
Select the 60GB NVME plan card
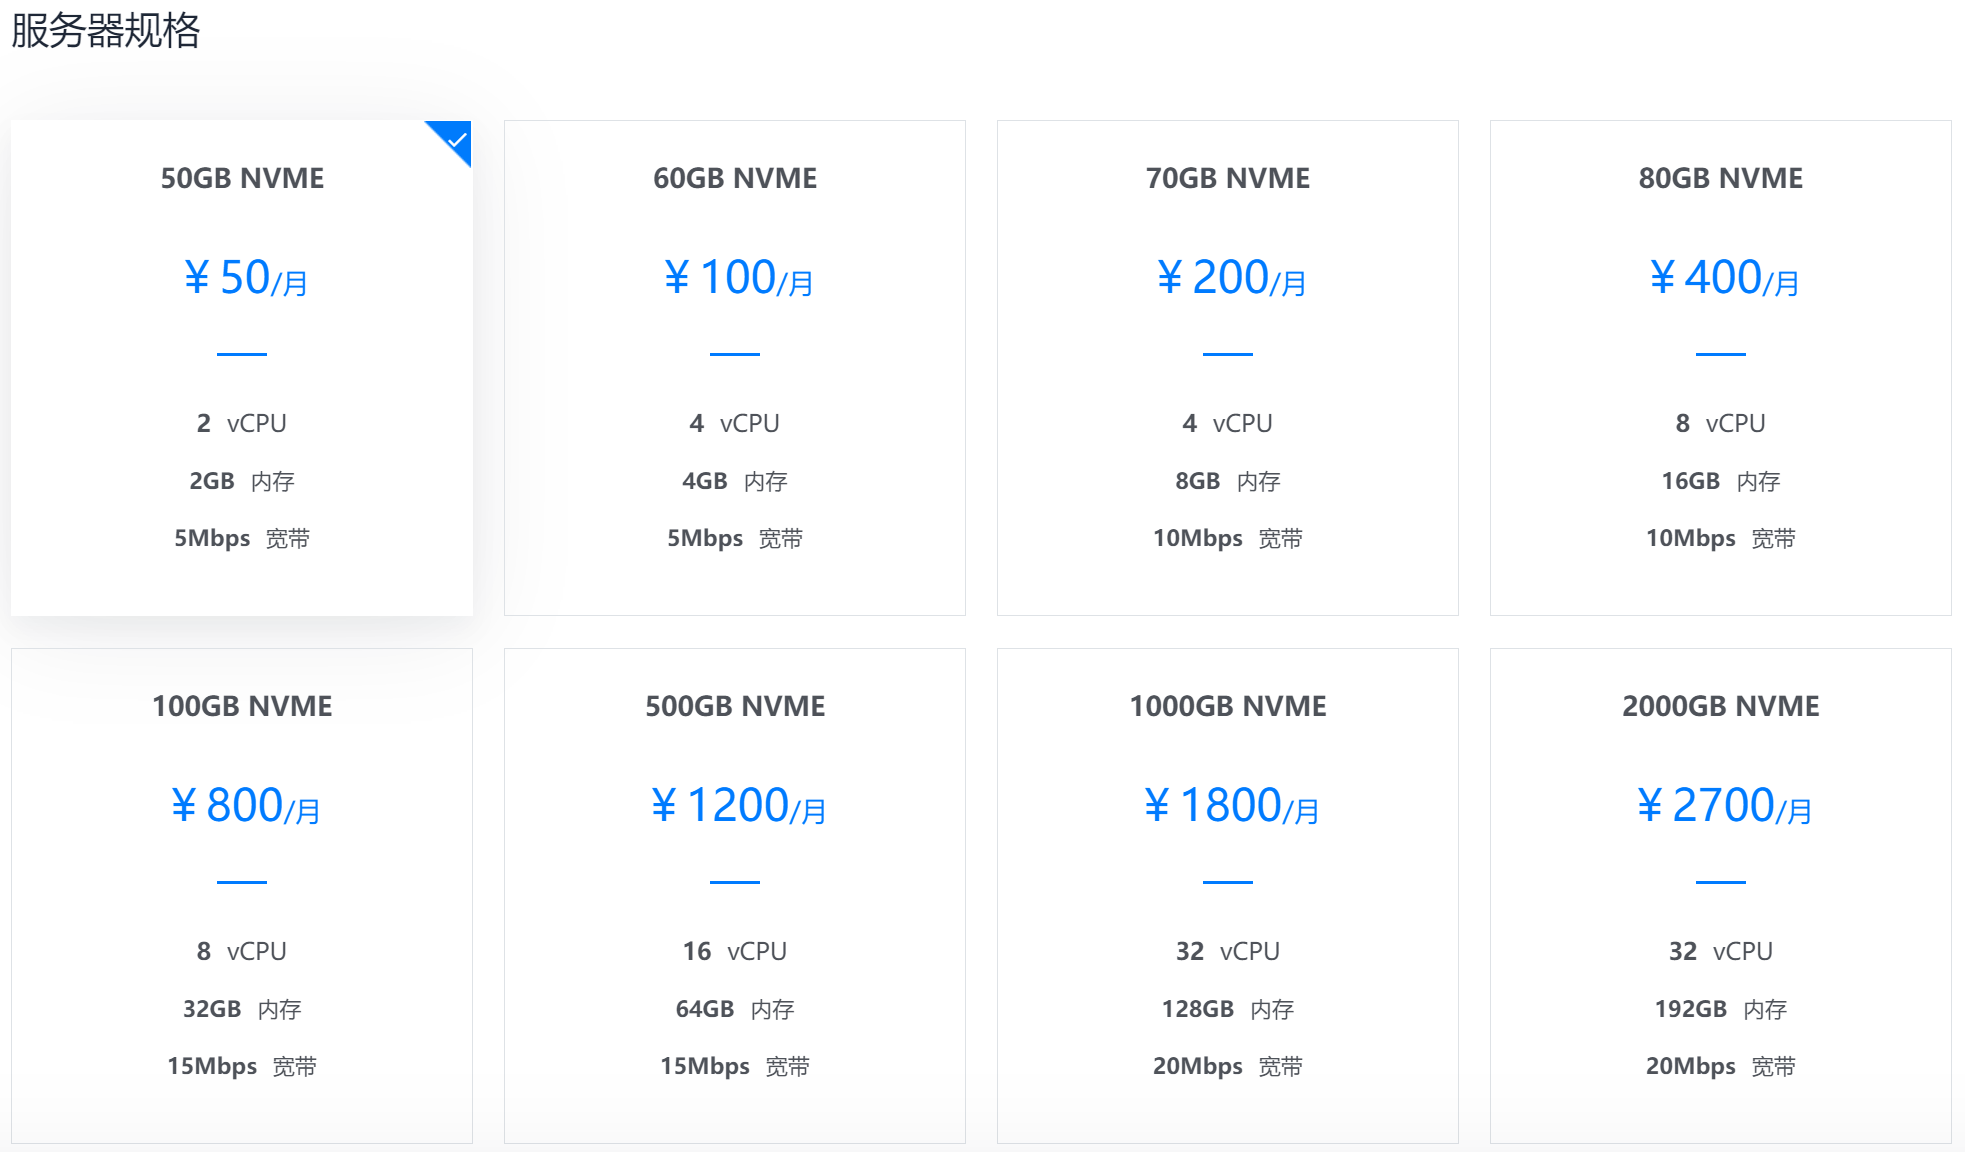pos(735,367)
